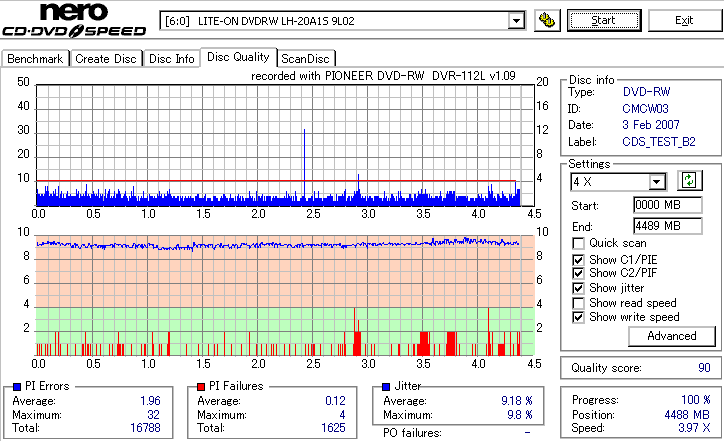This screenshot has width=724, height=441.
Task: Click the blue Jitter legend square
Action: coord(386,387)
